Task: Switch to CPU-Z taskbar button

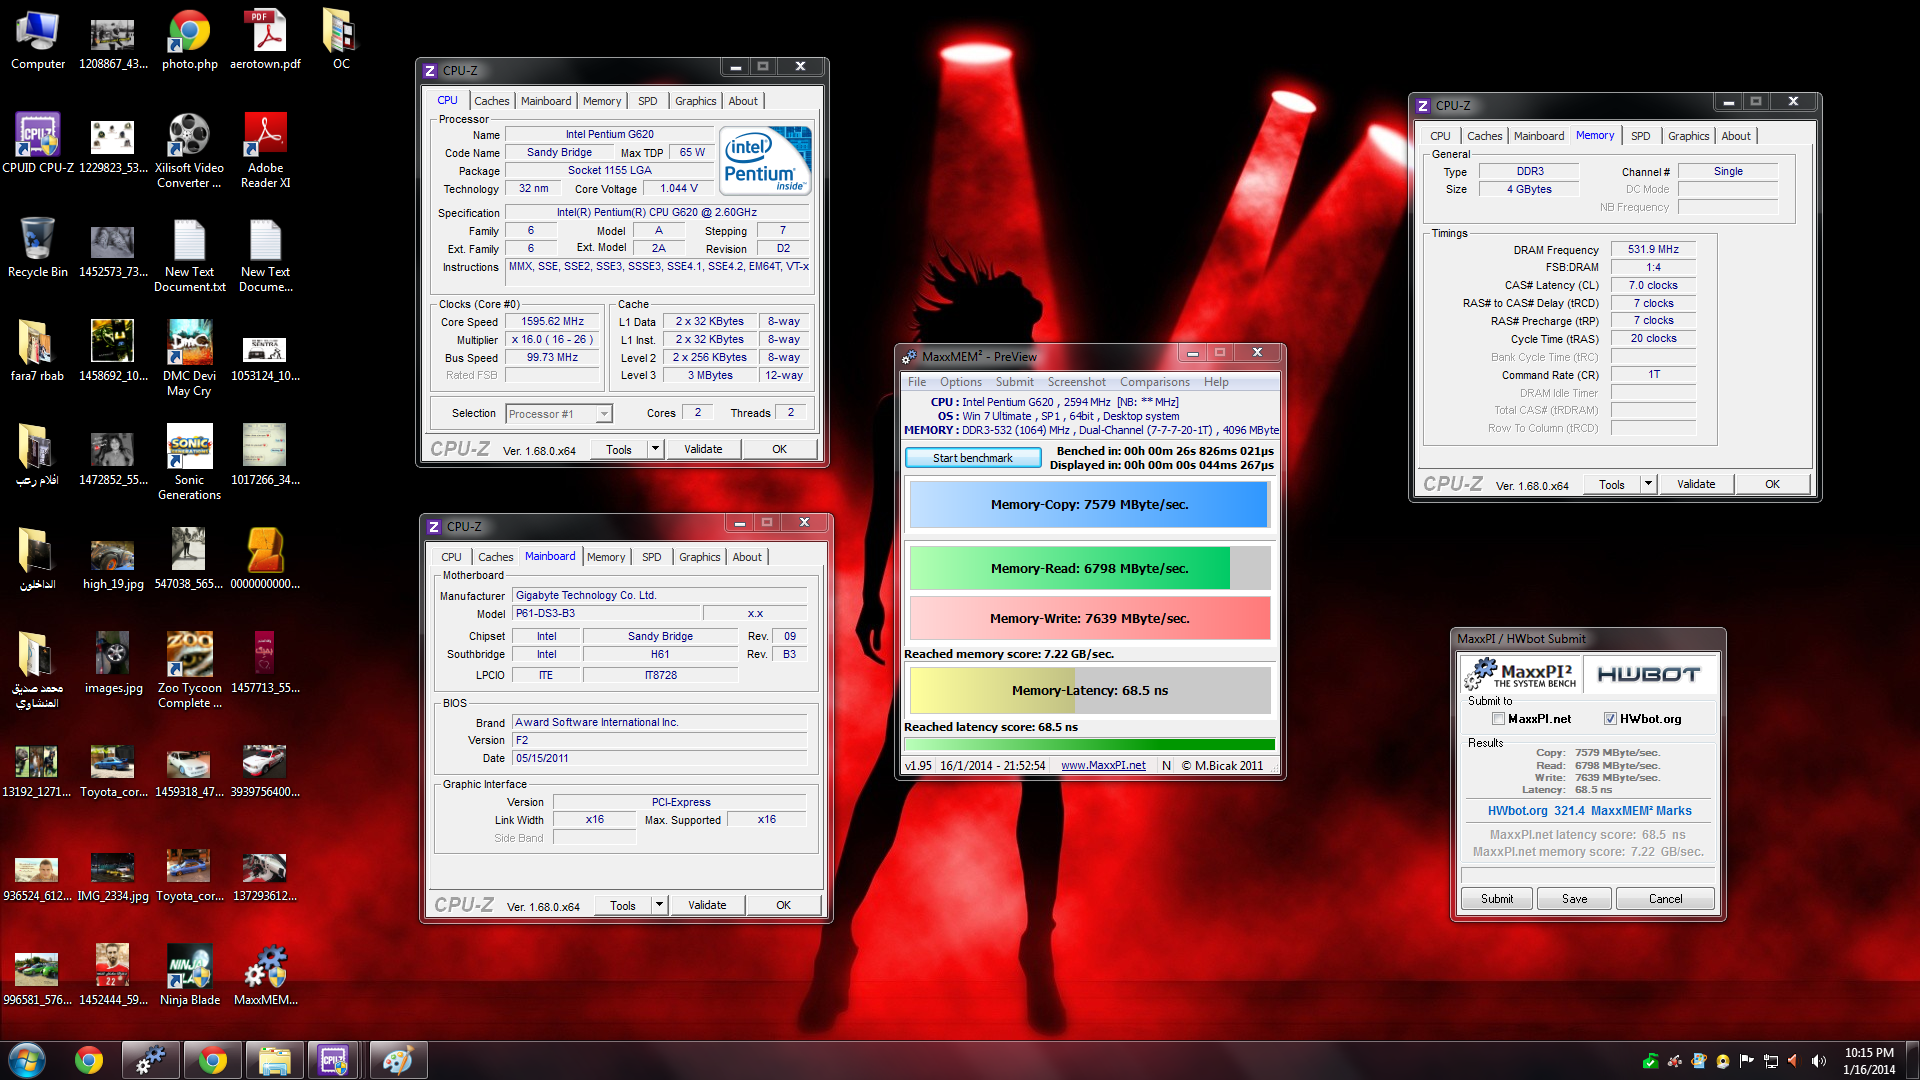Action: tap(335, 1060)
